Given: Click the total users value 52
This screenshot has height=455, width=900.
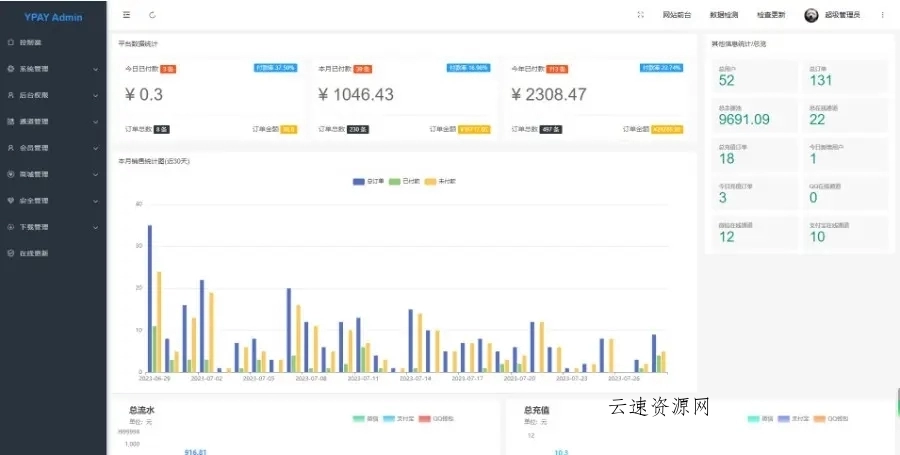Looking at the screenshot, I should 726,80.
